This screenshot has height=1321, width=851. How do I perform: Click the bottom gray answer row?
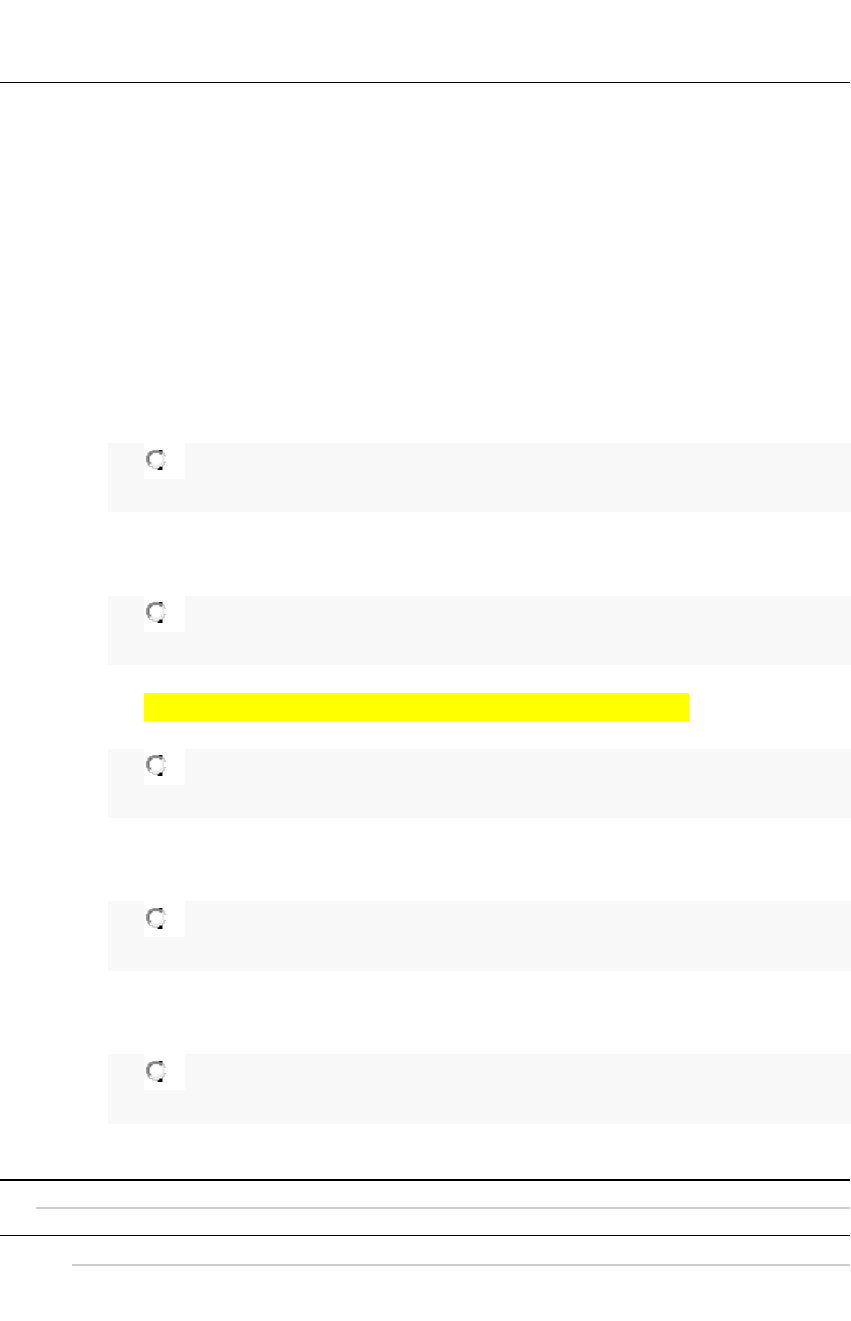[500, 1090]
